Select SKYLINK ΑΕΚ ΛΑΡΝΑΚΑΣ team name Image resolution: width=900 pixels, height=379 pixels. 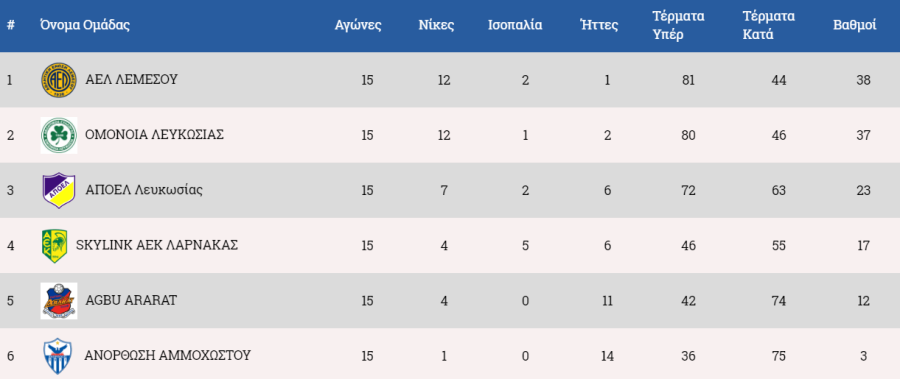point(157,245)
